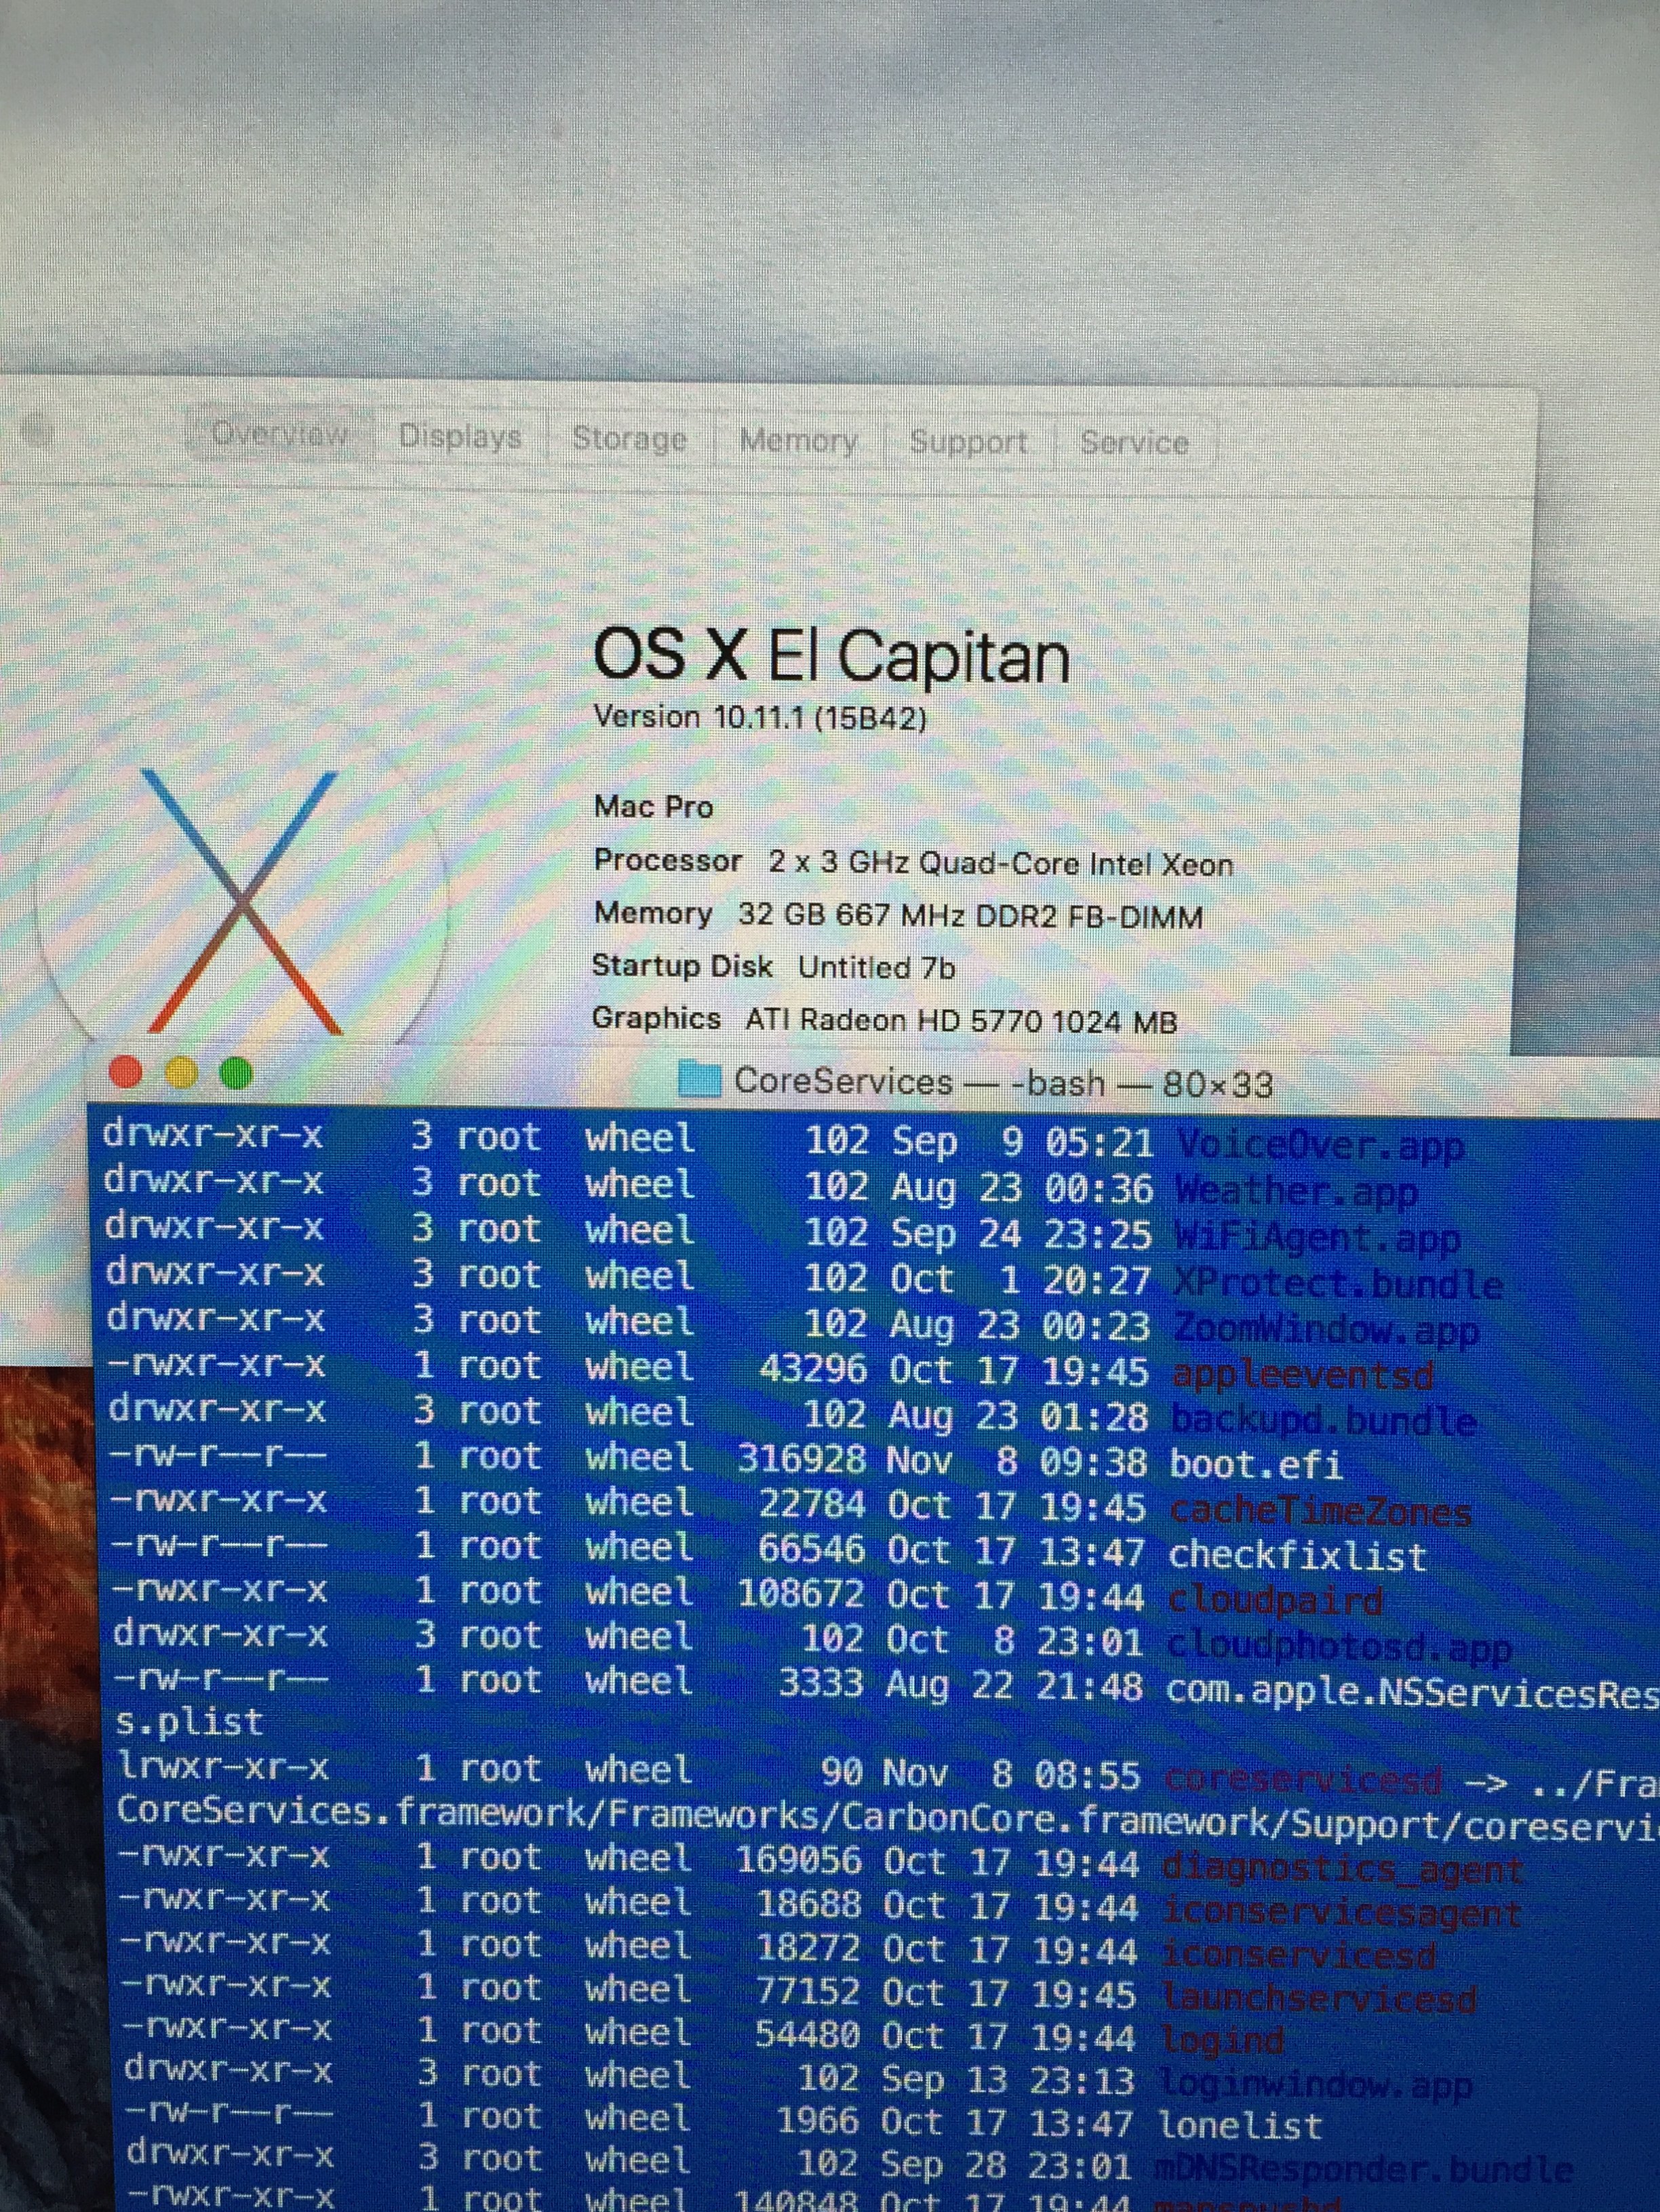
Task: Click the version number 10.11.1 (15B42)
Action: (x=819, y=718)
